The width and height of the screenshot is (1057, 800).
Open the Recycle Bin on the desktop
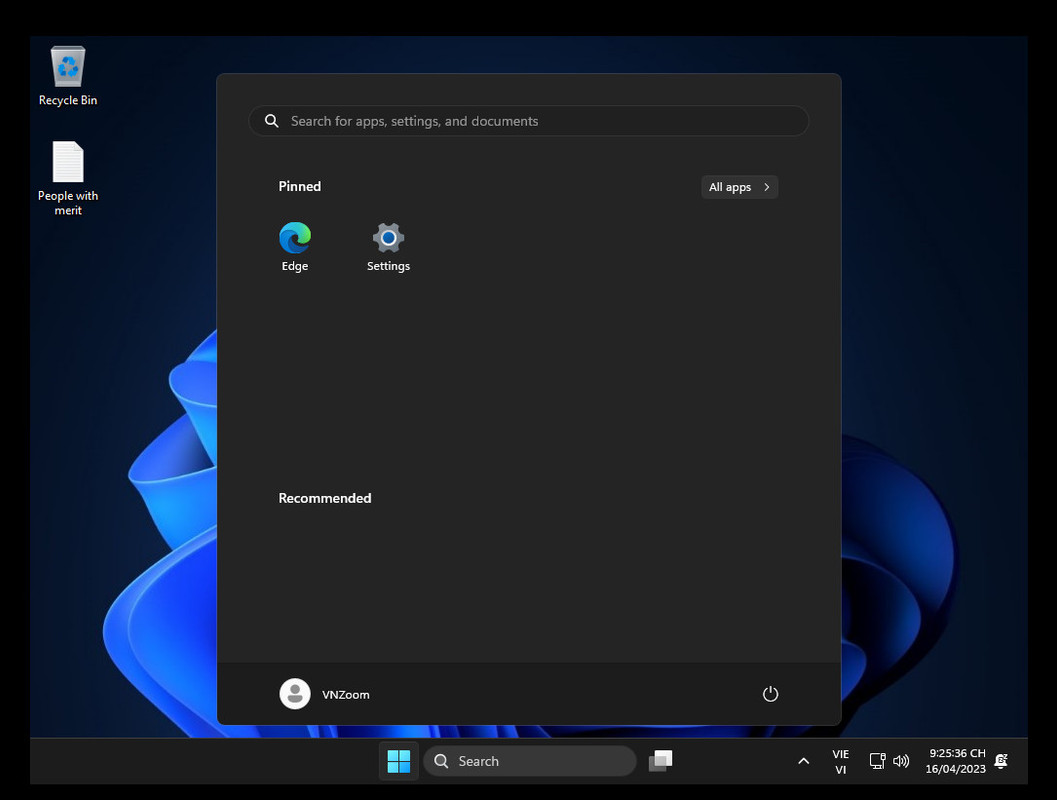(x=67, y=75)
